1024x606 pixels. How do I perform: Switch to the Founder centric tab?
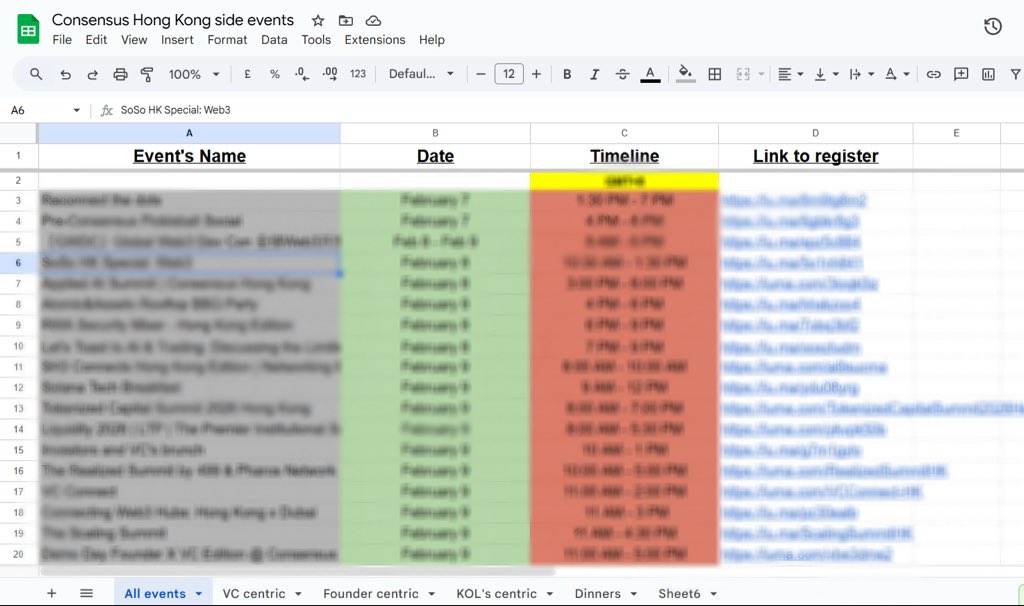[370, 594]
